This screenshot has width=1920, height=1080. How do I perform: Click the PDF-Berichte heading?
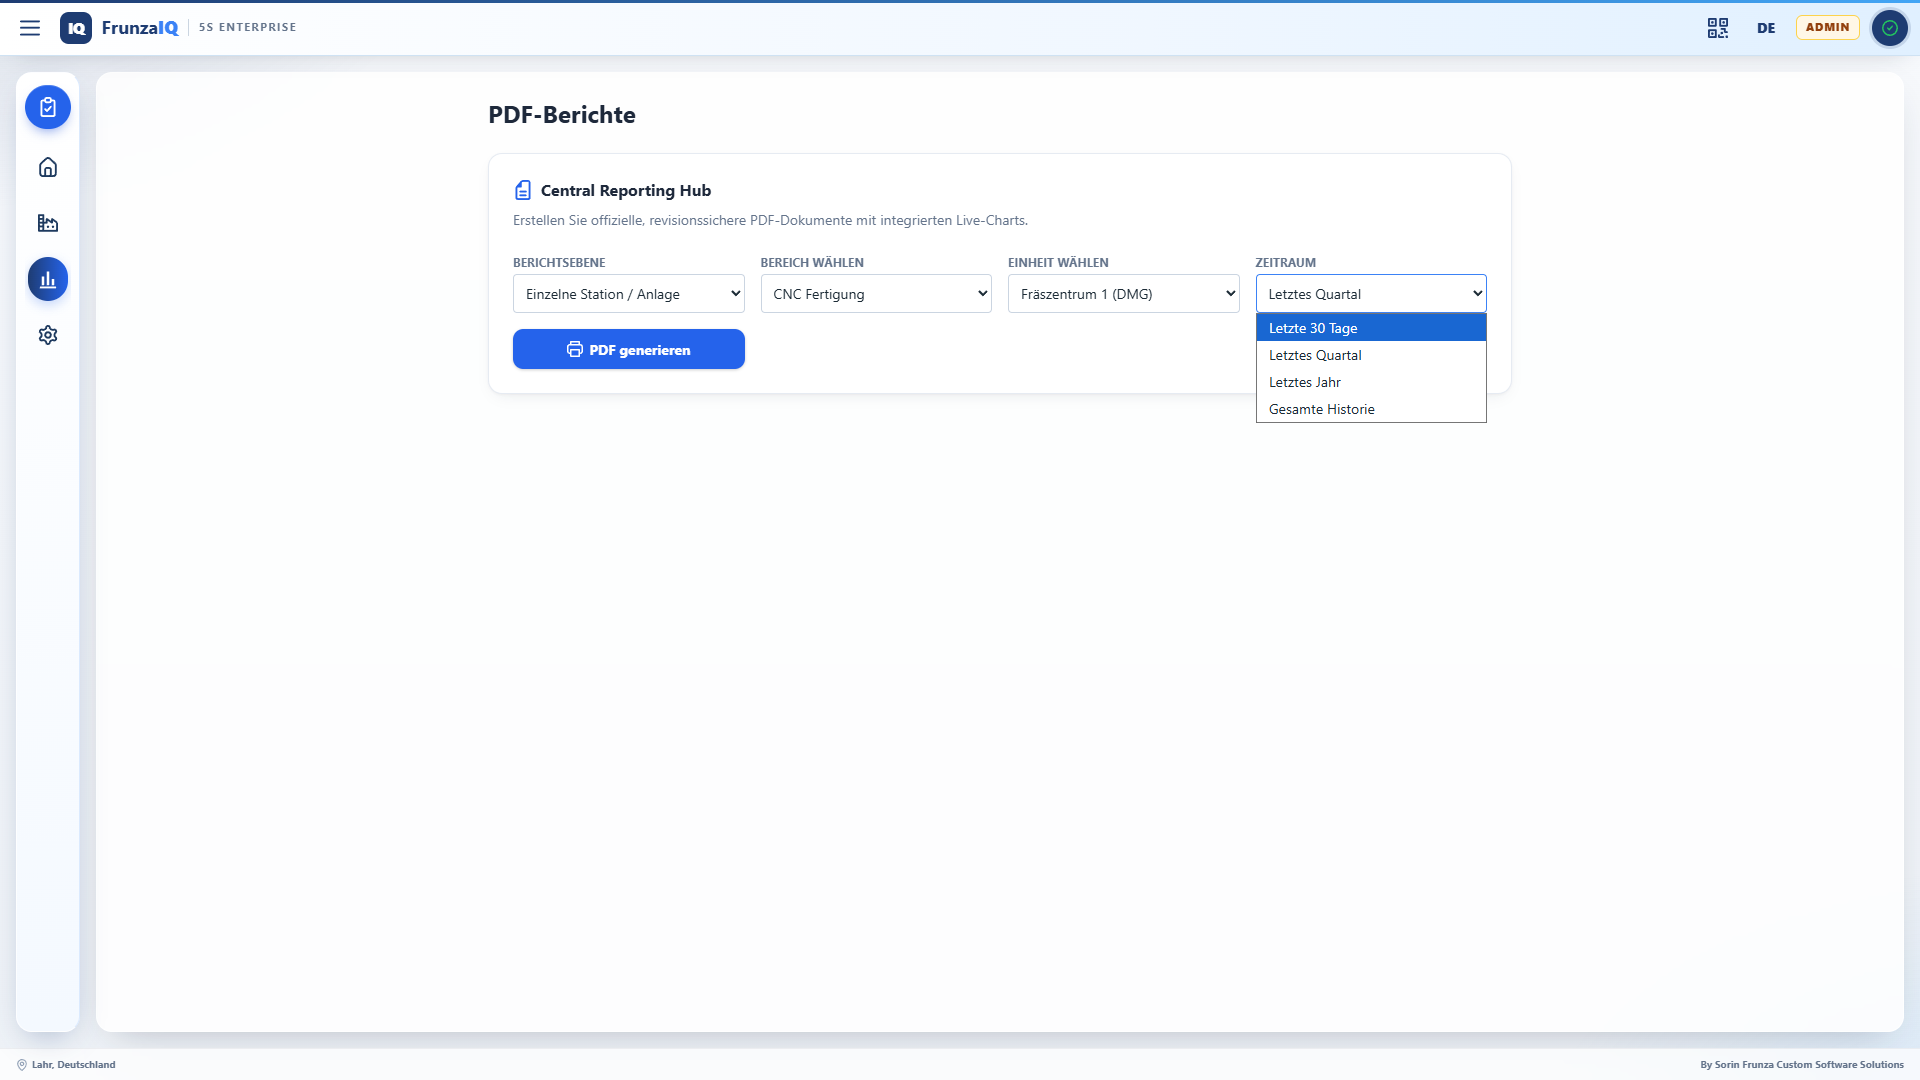click(x=561, y=115)
